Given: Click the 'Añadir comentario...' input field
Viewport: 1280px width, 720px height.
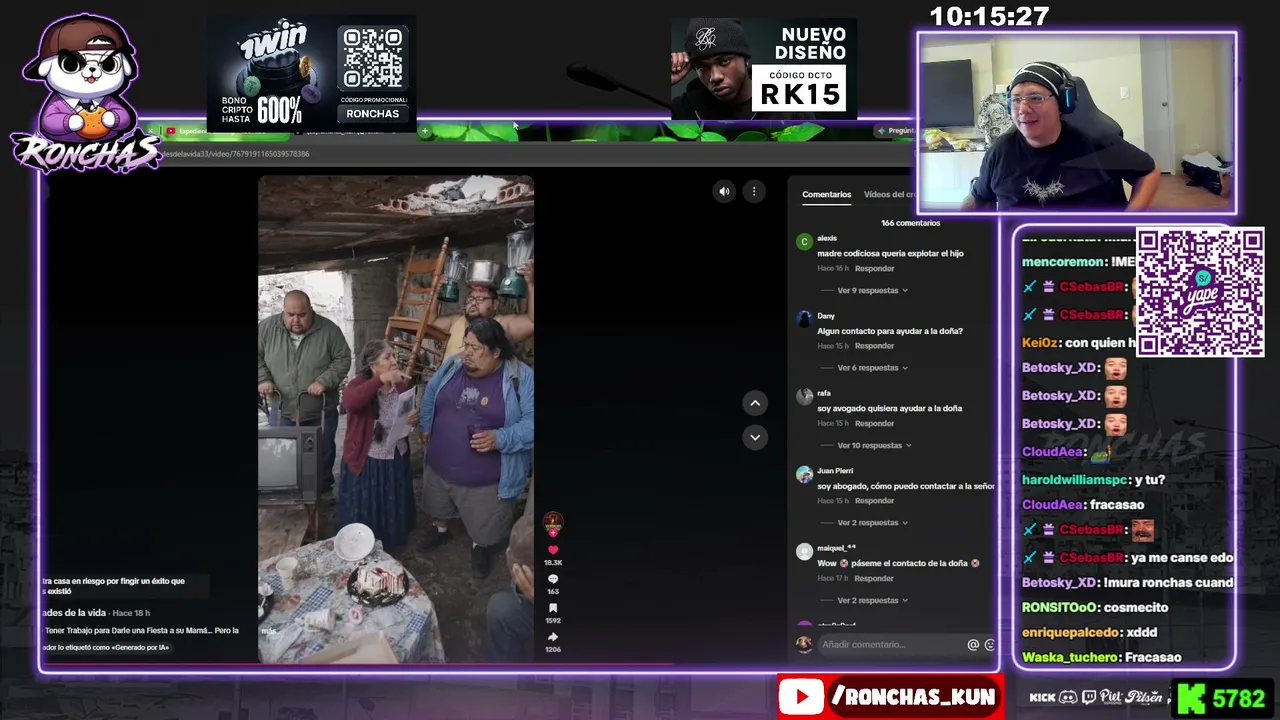Looking at the screenshot, I should 890,645.
